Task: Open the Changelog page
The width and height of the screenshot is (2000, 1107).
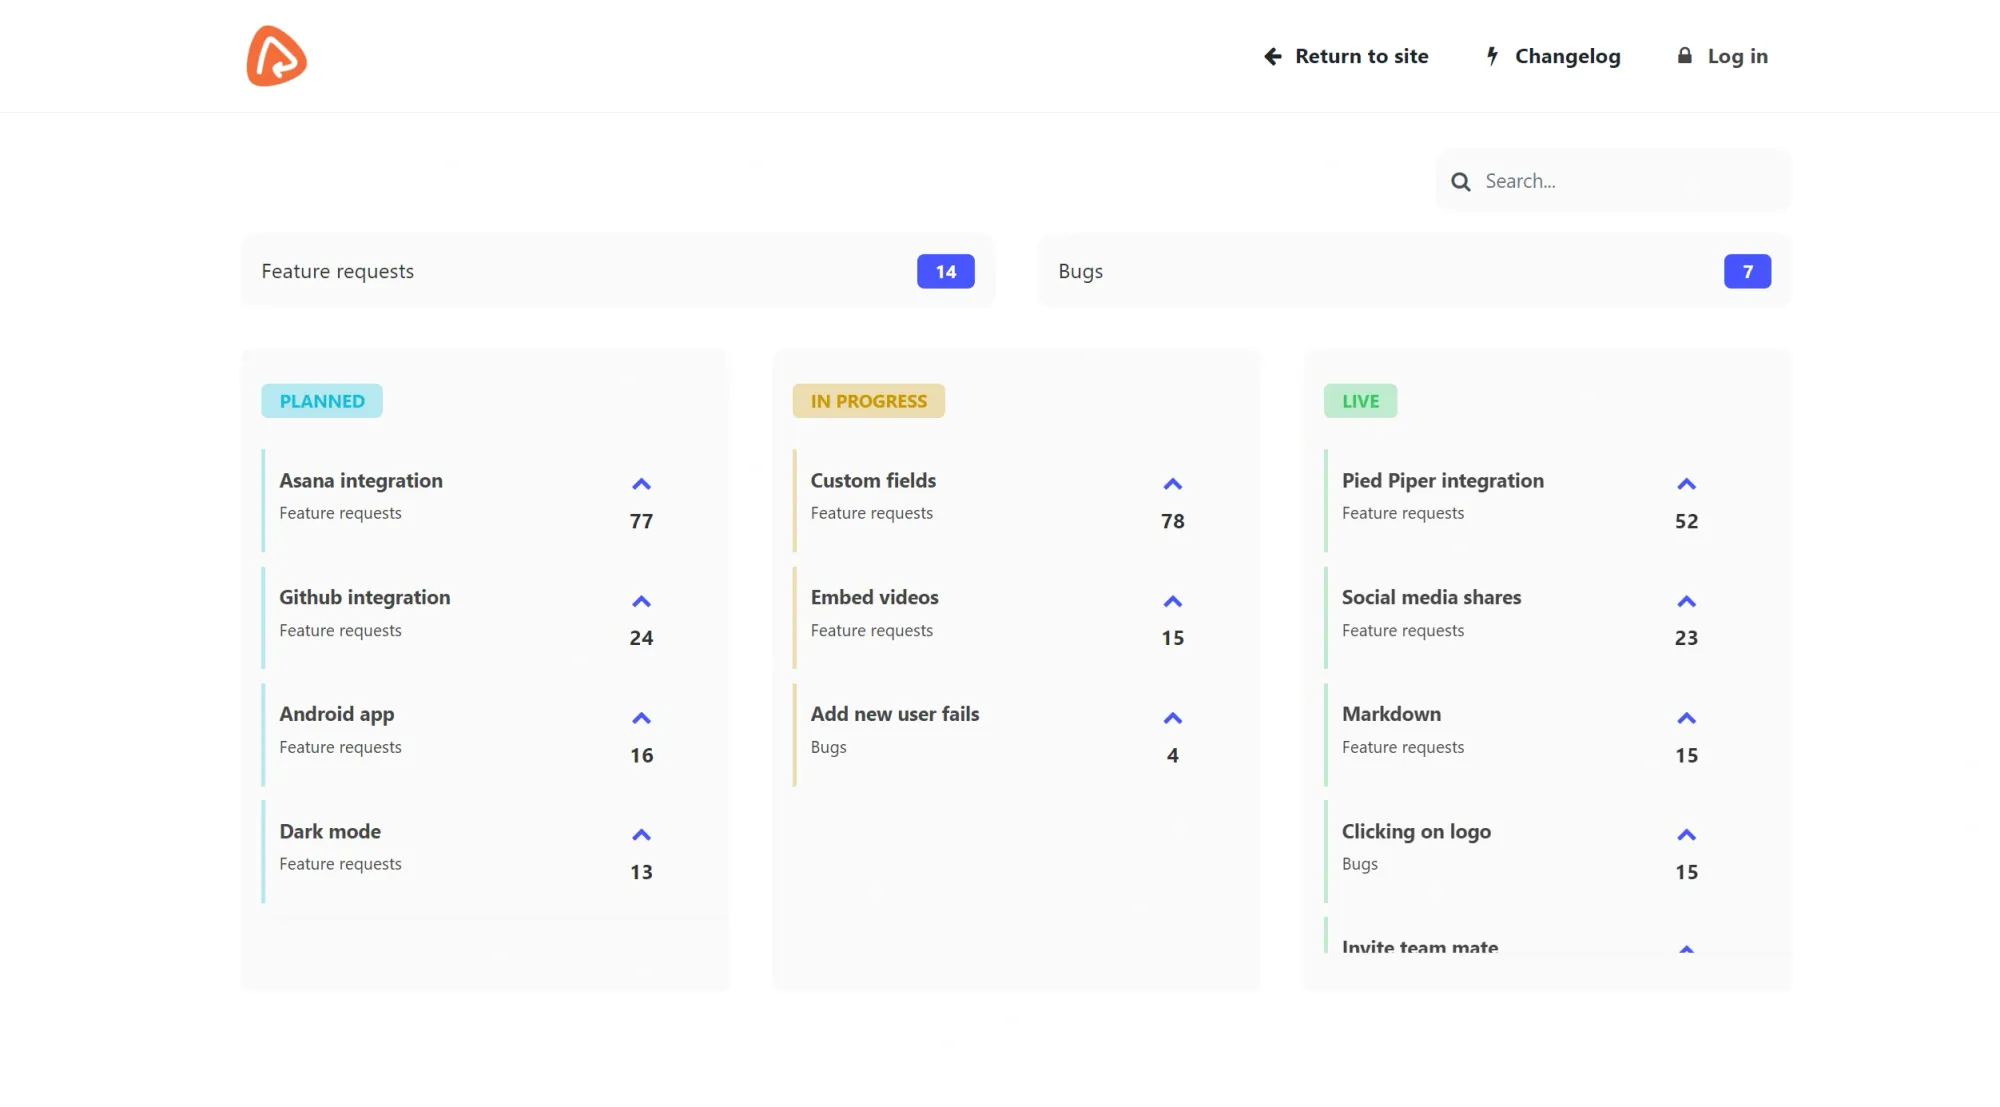Action: click(1553, 56)
